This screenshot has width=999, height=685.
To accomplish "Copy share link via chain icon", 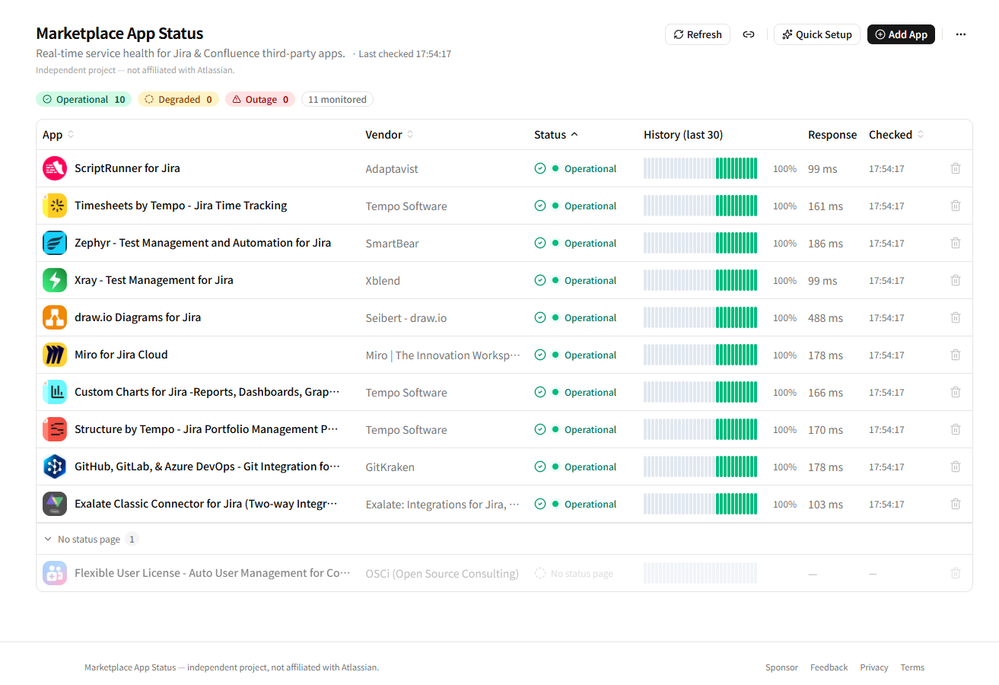I will pyautogui.click(x=749, y=34).
